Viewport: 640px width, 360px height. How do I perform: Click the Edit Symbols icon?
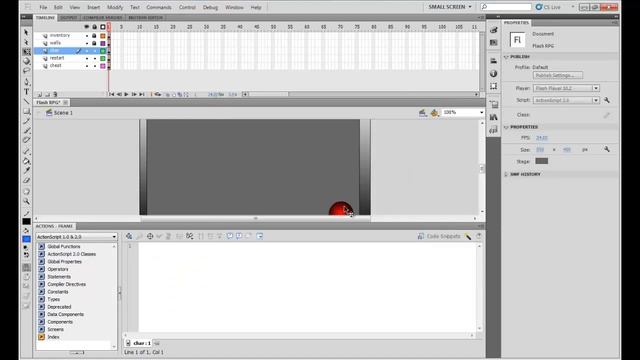[434, 113]
